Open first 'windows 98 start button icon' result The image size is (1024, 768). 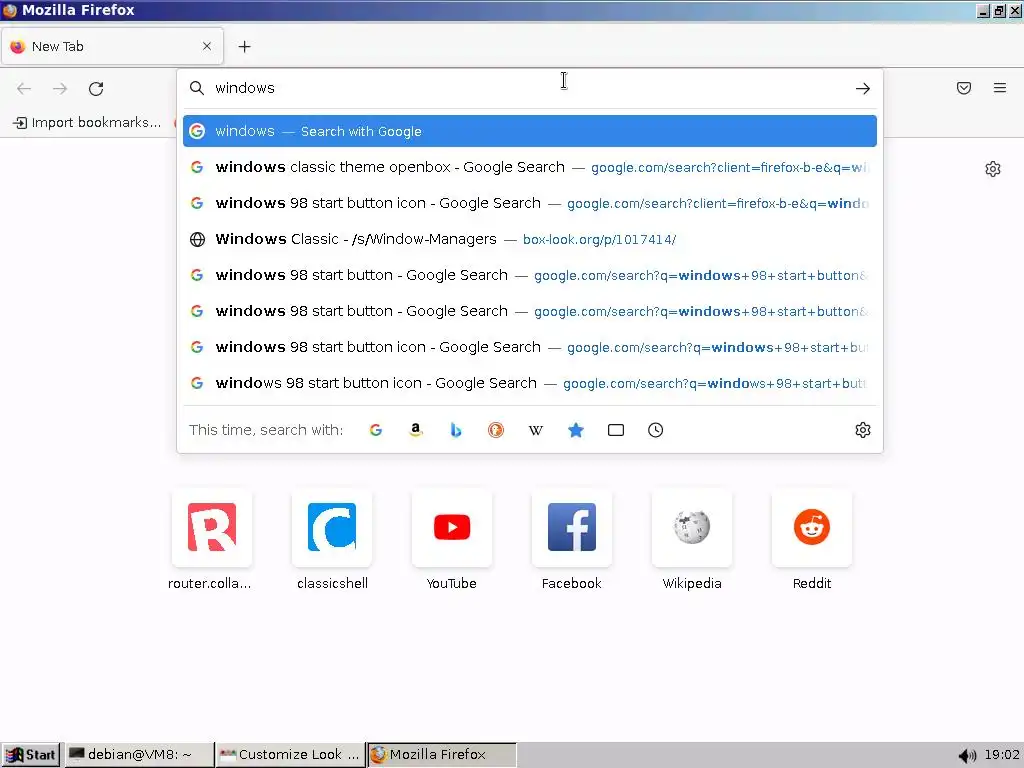point(530,203)
